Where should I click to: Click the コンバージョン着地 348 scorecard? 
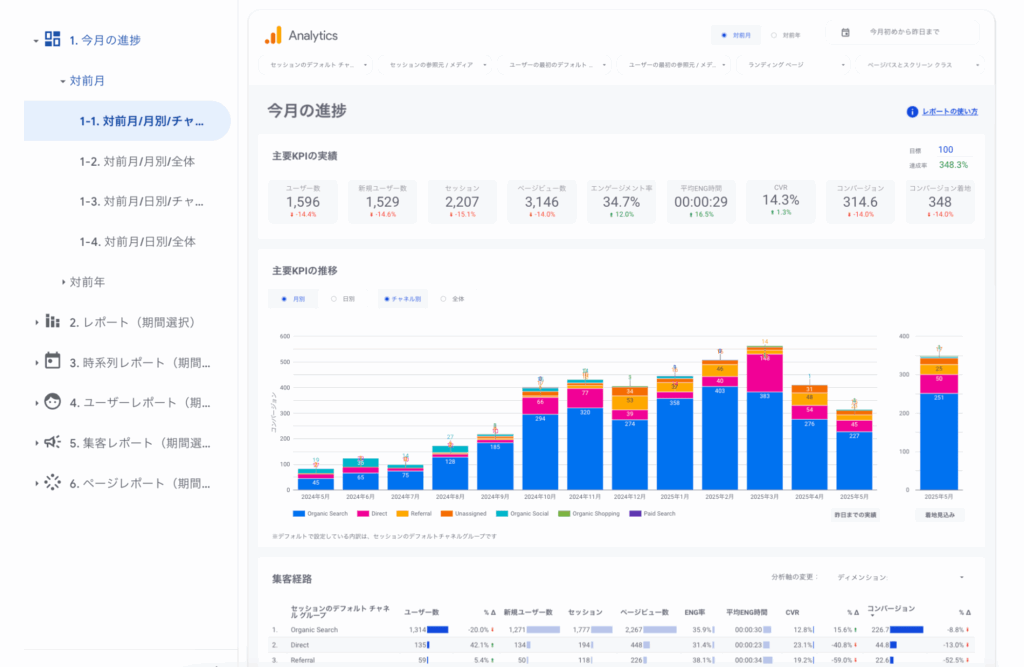click(940, 202)
